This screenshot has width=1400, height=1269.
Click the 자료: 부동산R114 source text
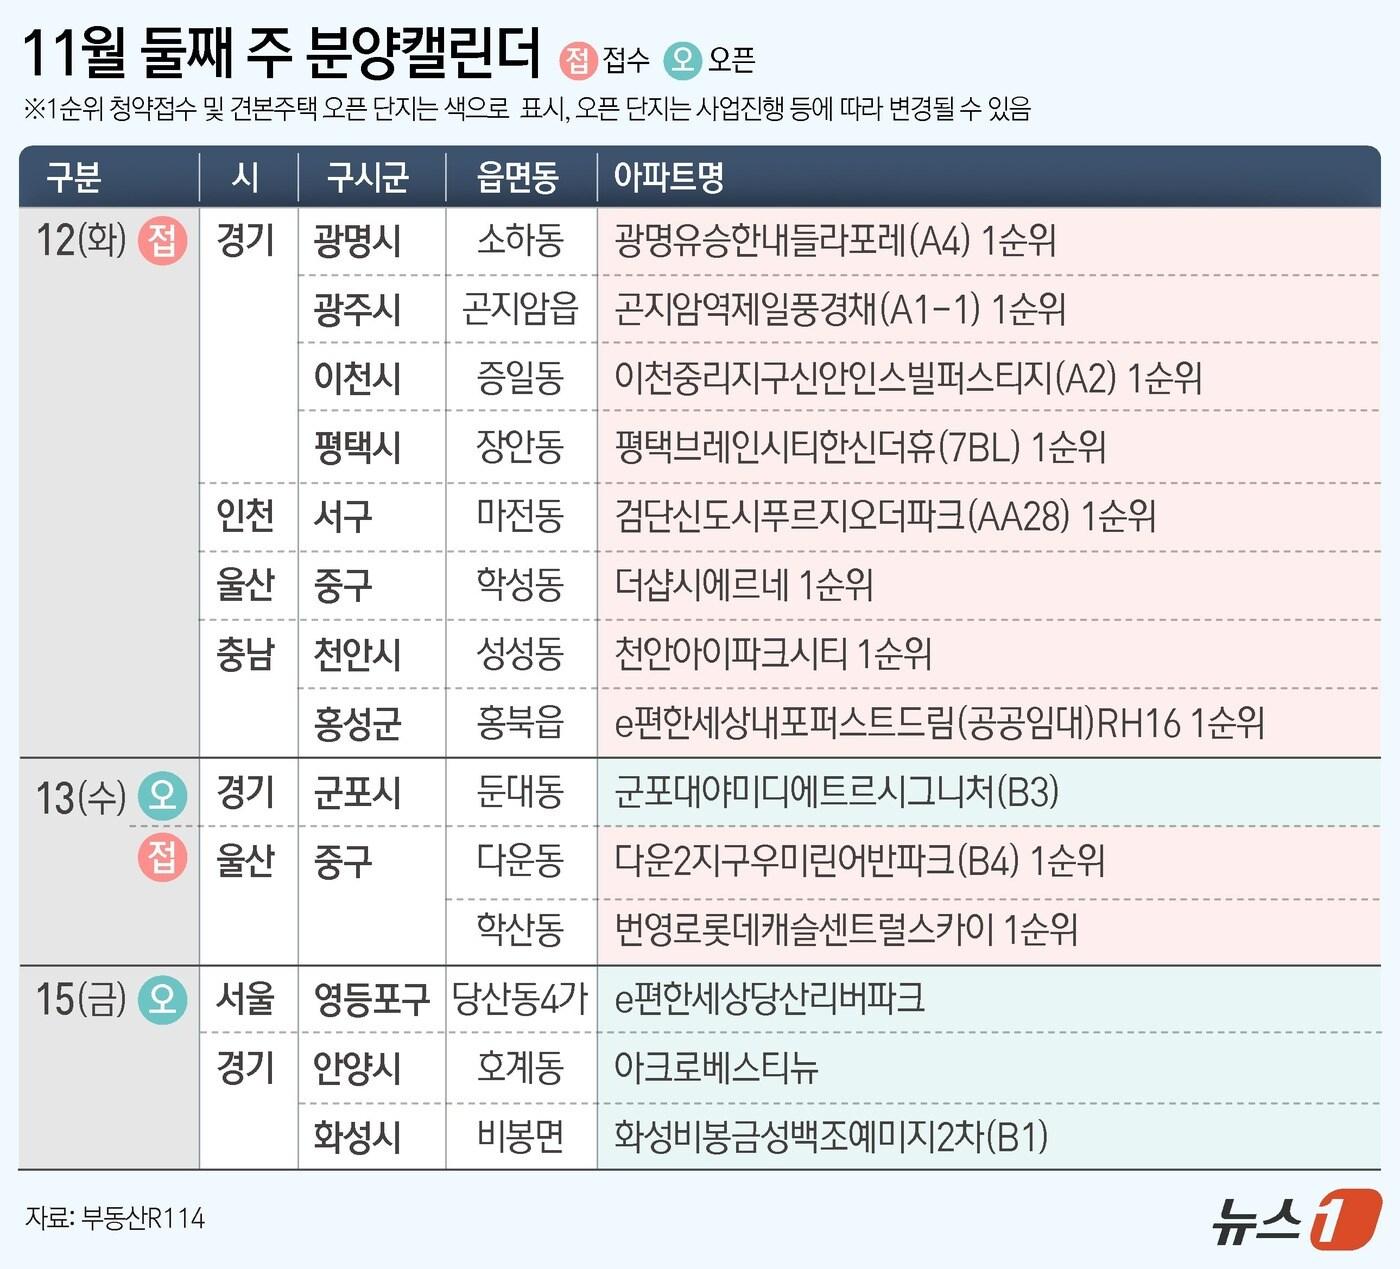coord(115,1218)
